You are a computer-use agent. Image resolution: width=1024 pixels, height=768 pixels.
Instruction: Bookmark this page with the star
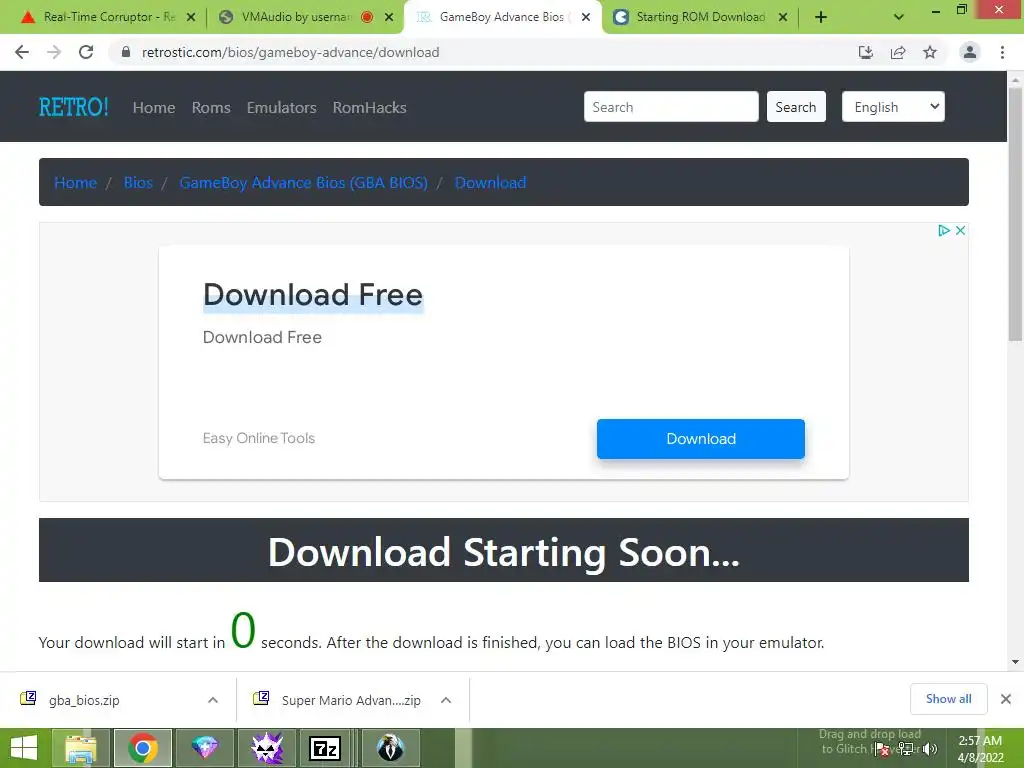point(930,52)
